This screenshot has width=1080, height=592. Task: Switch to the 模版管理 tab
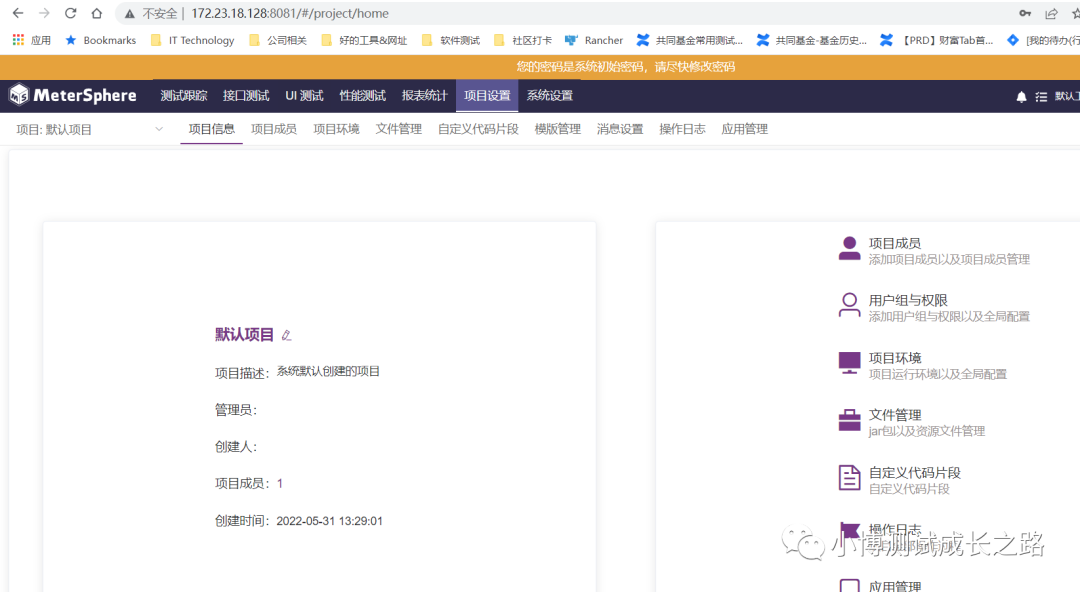pyautogui.click(x=557, y=129)
